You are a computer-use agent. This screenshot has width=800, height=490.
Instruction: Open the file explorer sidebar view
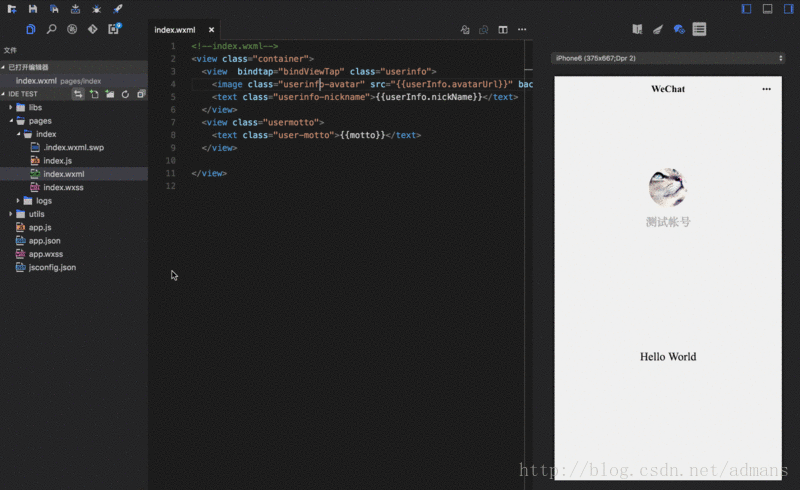point(31,29)
